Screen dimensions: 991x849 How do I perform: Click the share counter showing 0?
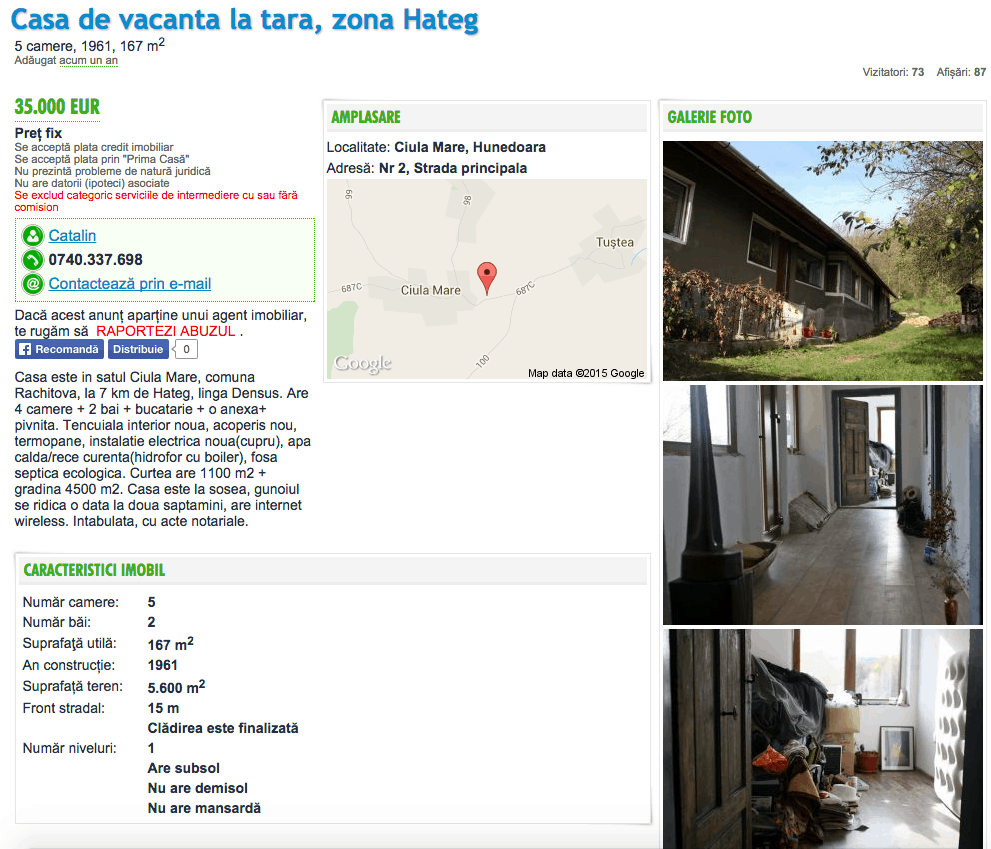coord(186,350)
